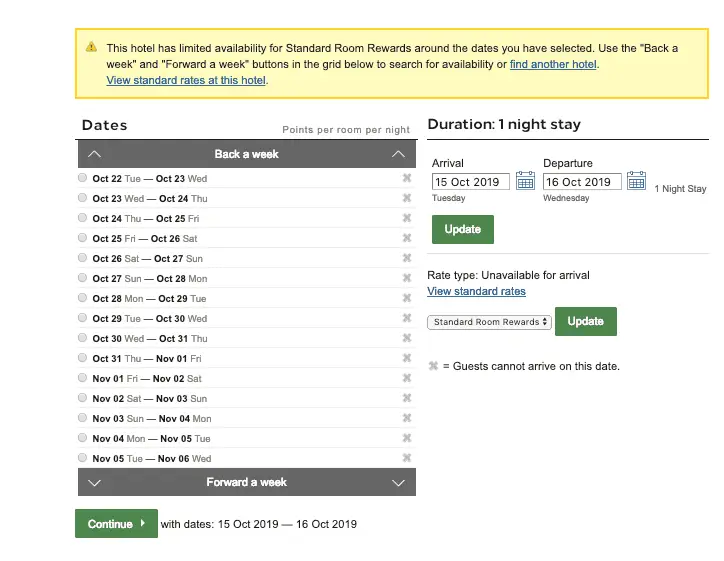Click unavailable X icon for Oct 22 row
The width and height of the screenshot is (724, 561).
pos(407,178)
